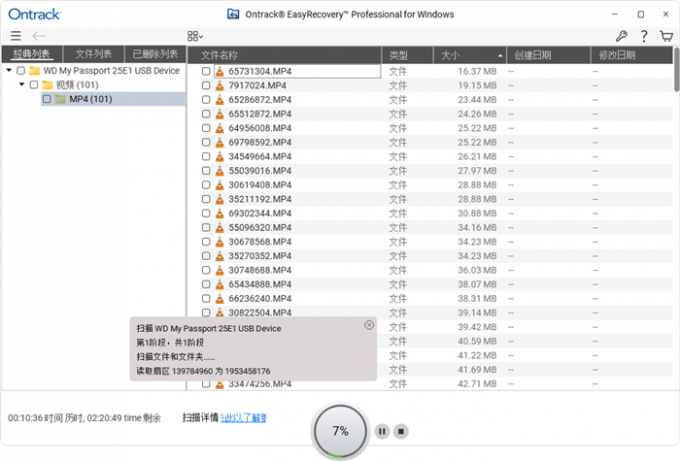Switch to the 已删除列表 tab
Screen dimensions: 680x461
155,54
